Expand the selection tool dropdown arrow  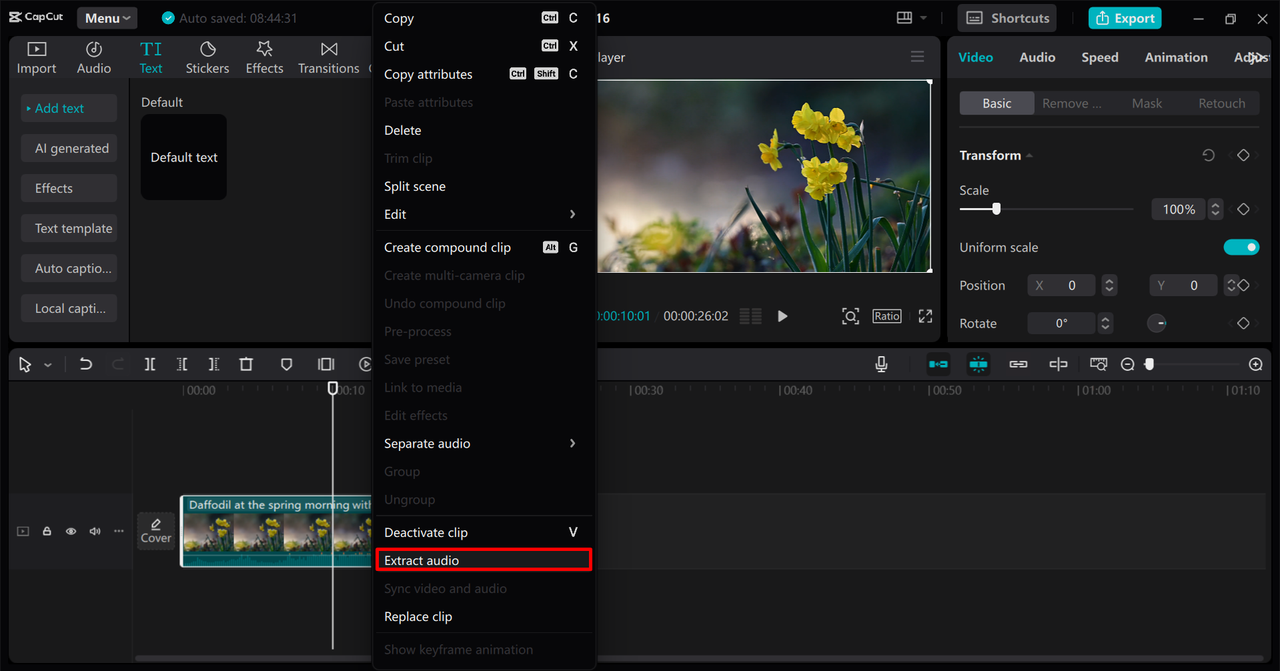[x=47, y=365]
